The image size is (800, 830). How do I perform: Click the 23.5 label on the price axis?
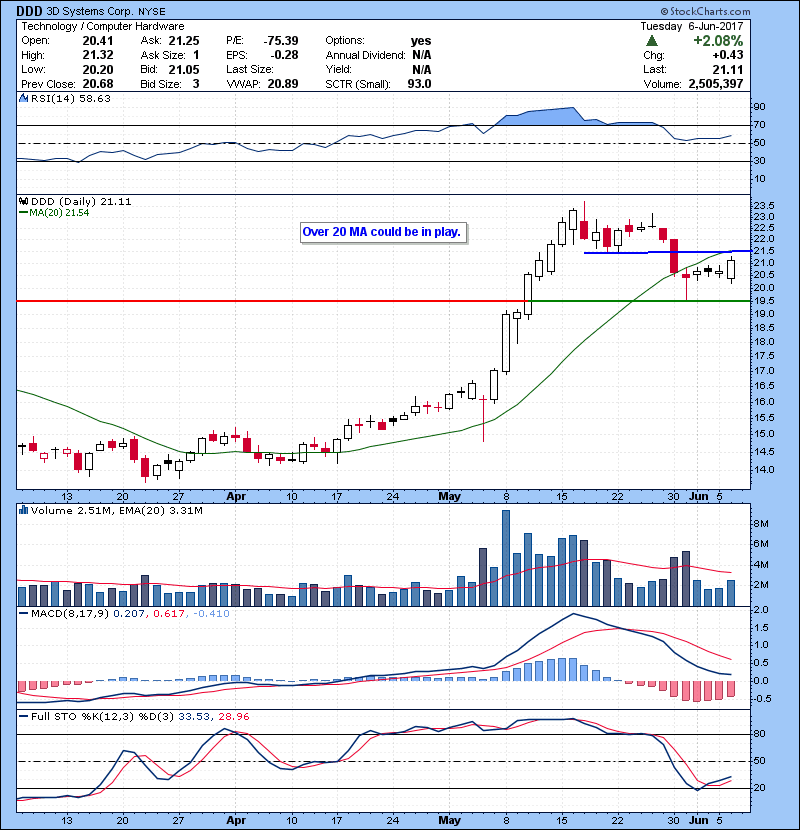[764, 205]
